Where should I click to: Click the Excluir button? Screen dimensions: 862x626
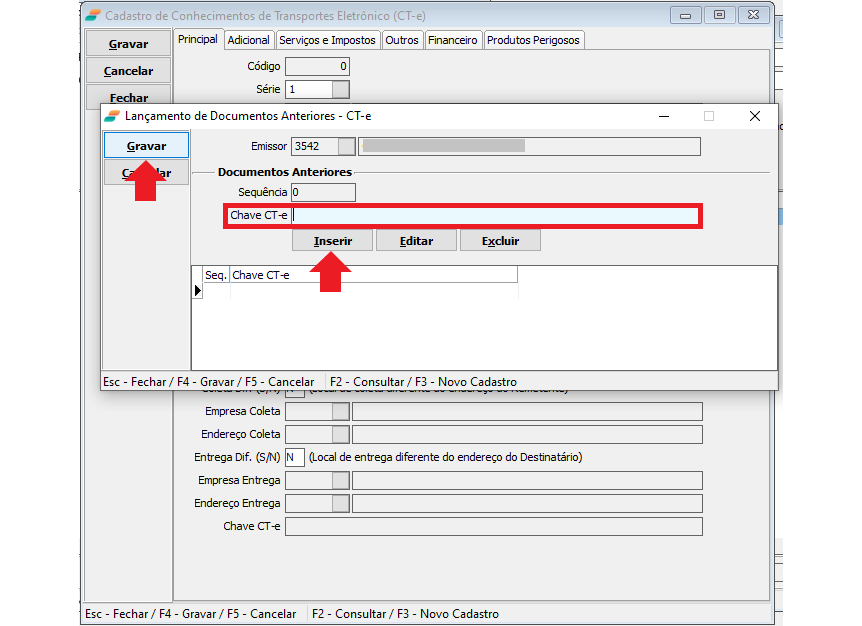pyautogui.click(x=500, y=241)
